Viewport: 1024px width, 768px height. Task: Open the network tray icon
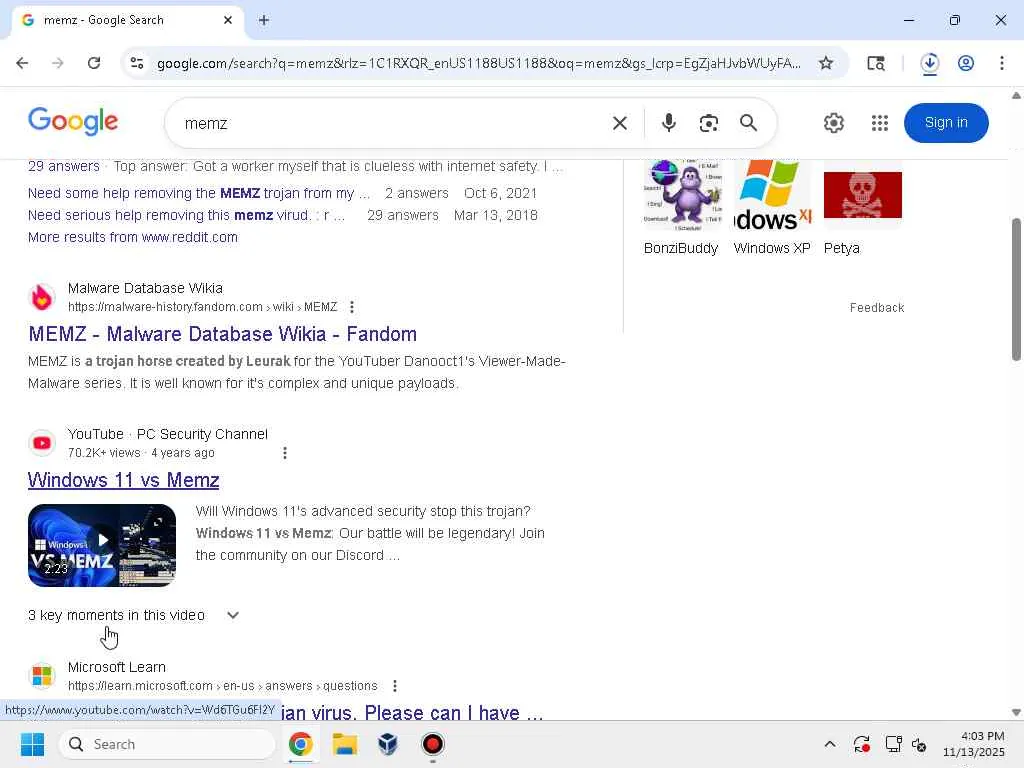[893, 744]
